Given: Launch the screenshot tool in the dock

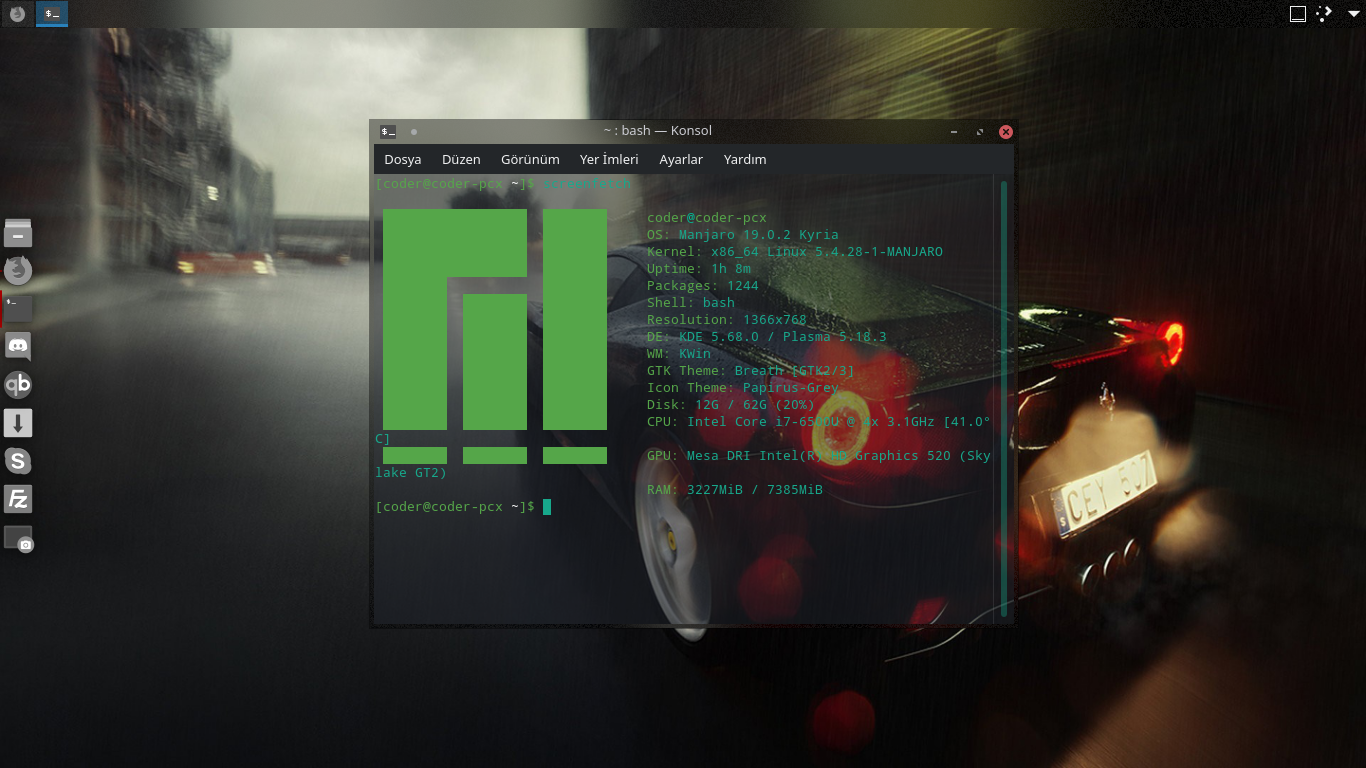Looking at the screenshot, I should pyautogui.click(x=18, y=539).
